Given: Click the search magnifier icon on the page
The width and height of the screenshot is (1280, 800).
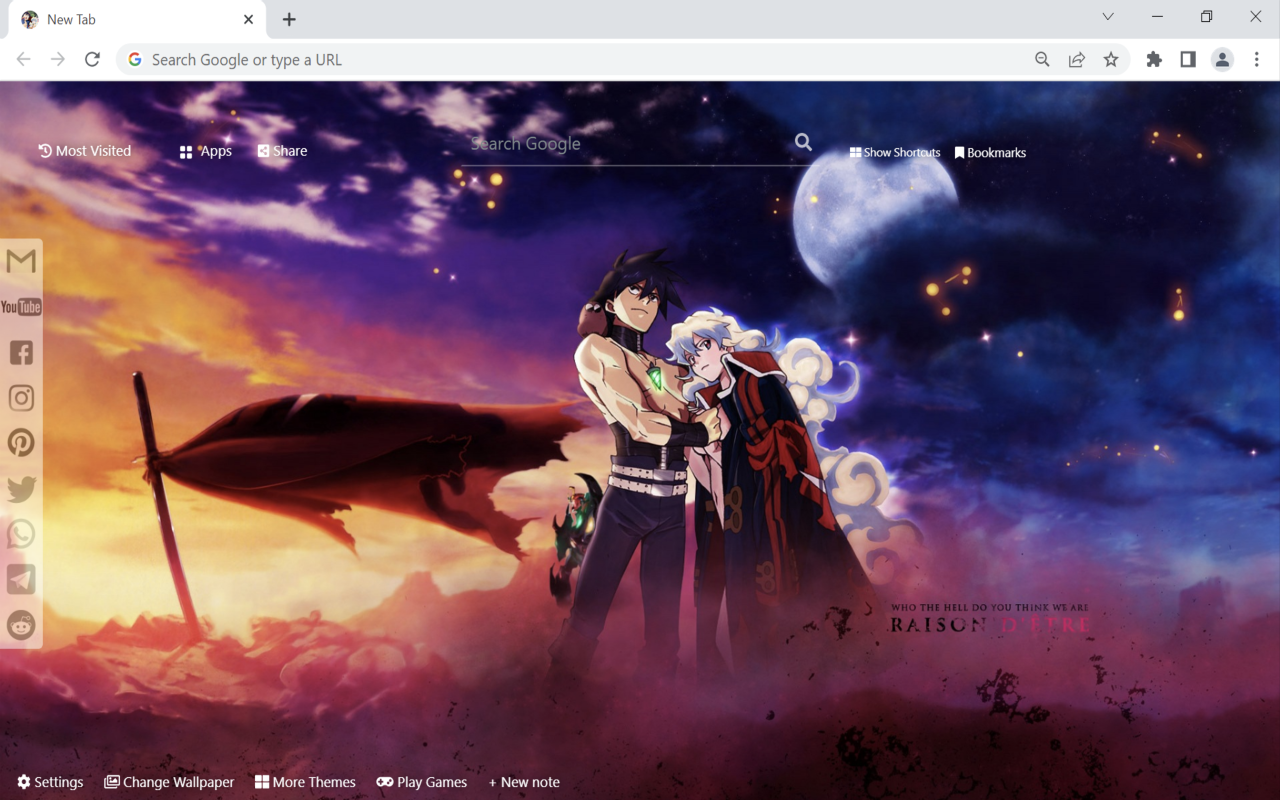Looking at the screenshot, I should 803,143.
